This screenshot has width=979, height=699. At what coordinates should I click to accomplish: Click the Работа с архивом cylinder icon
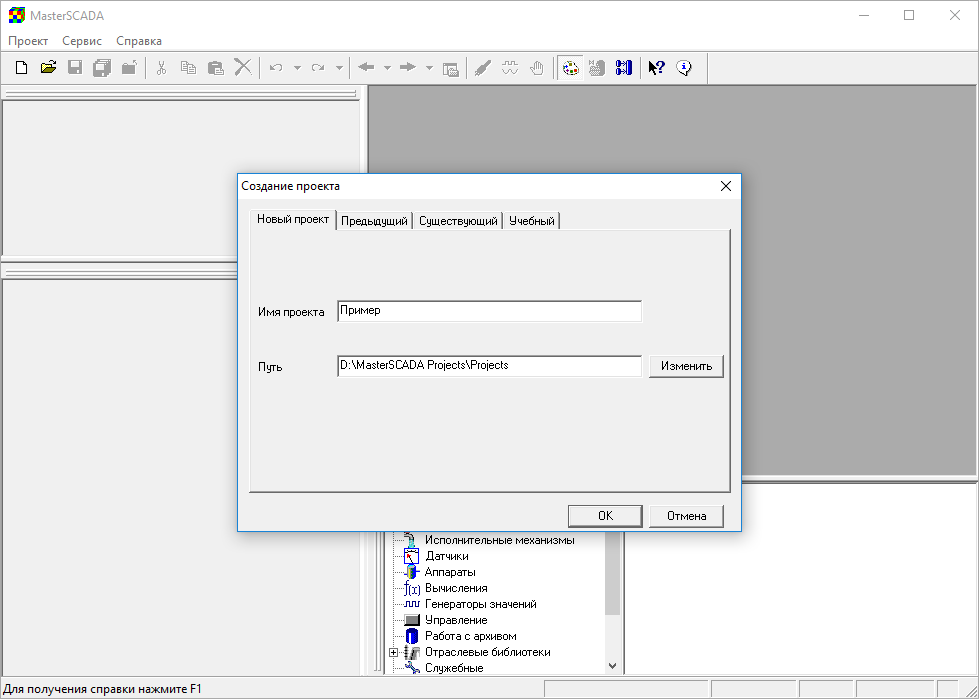[x=412, y=636]
